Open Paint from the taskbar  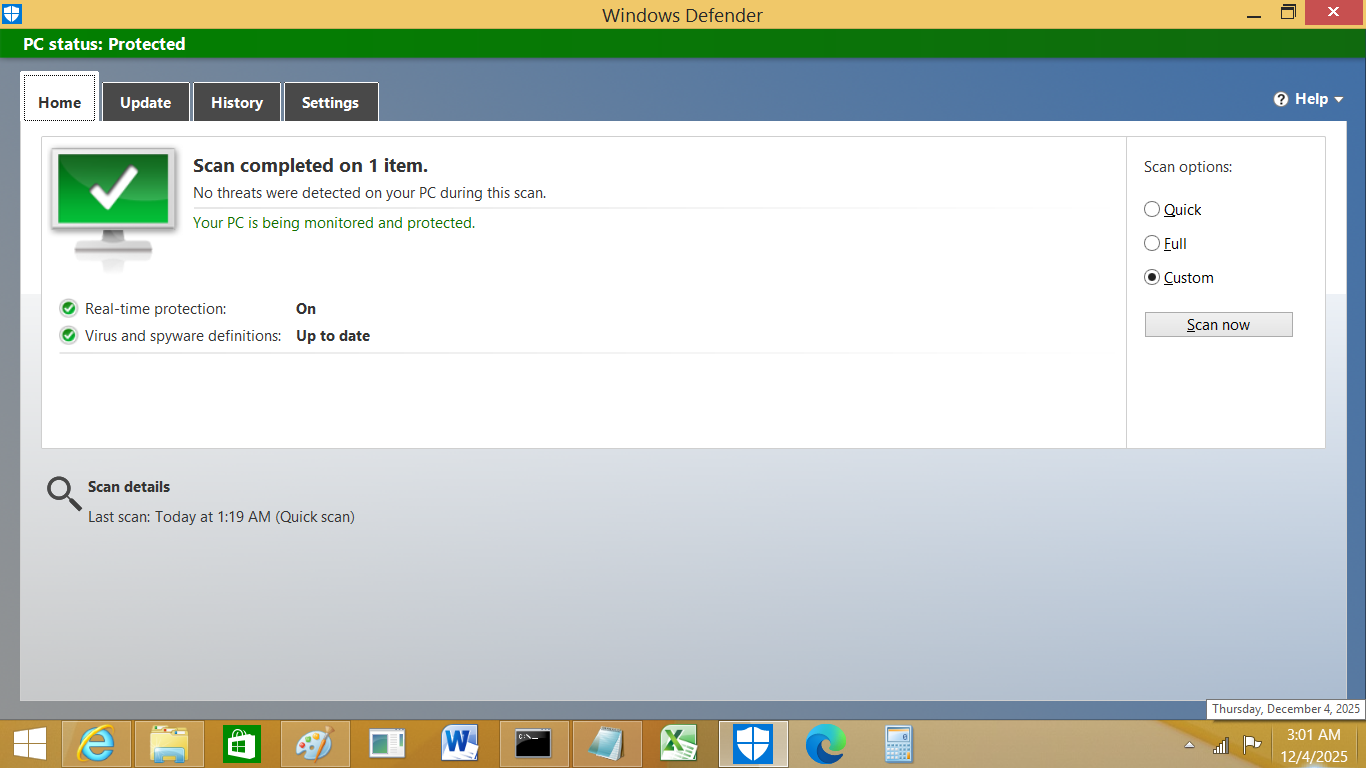[x=315, y=744]
